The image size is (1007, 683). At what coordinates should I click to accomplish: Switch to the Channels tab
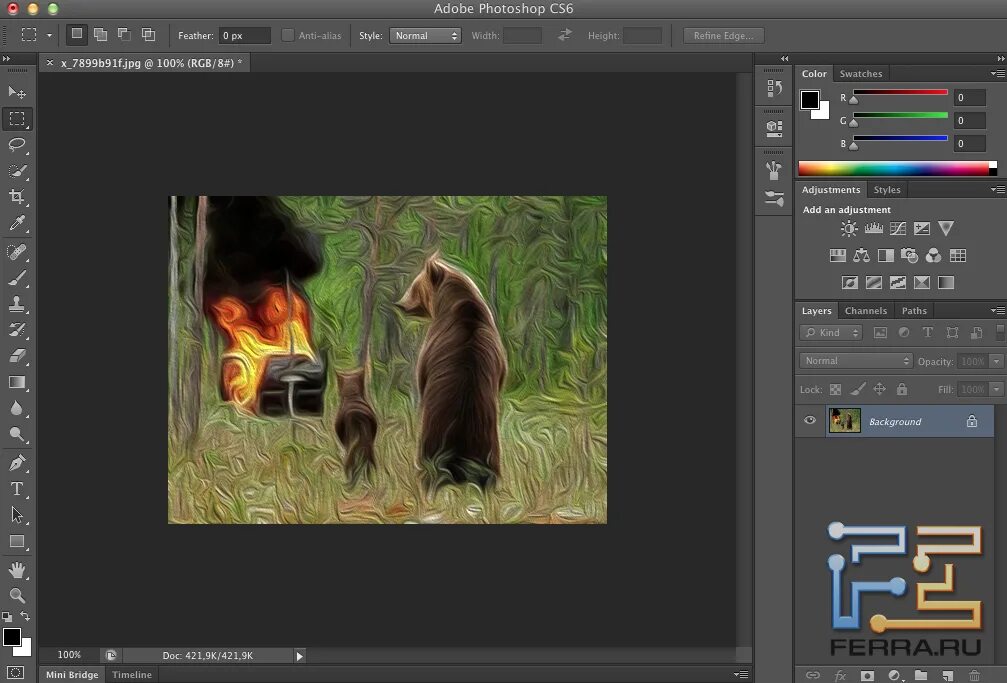tap(865, 311)
